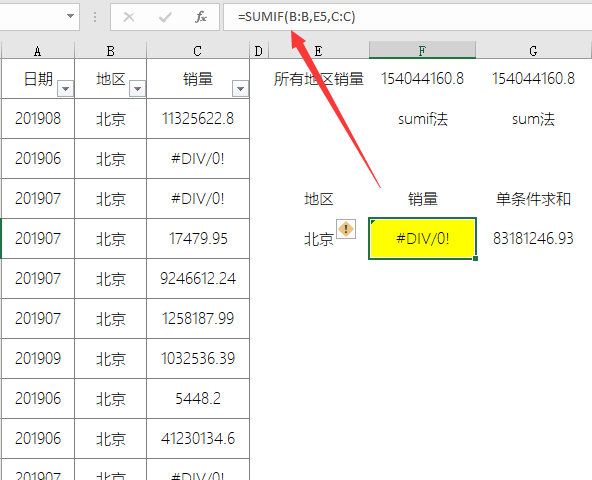592x480 pixels.
Task: Select 154044160.8 total in column F
Action: 422,79
